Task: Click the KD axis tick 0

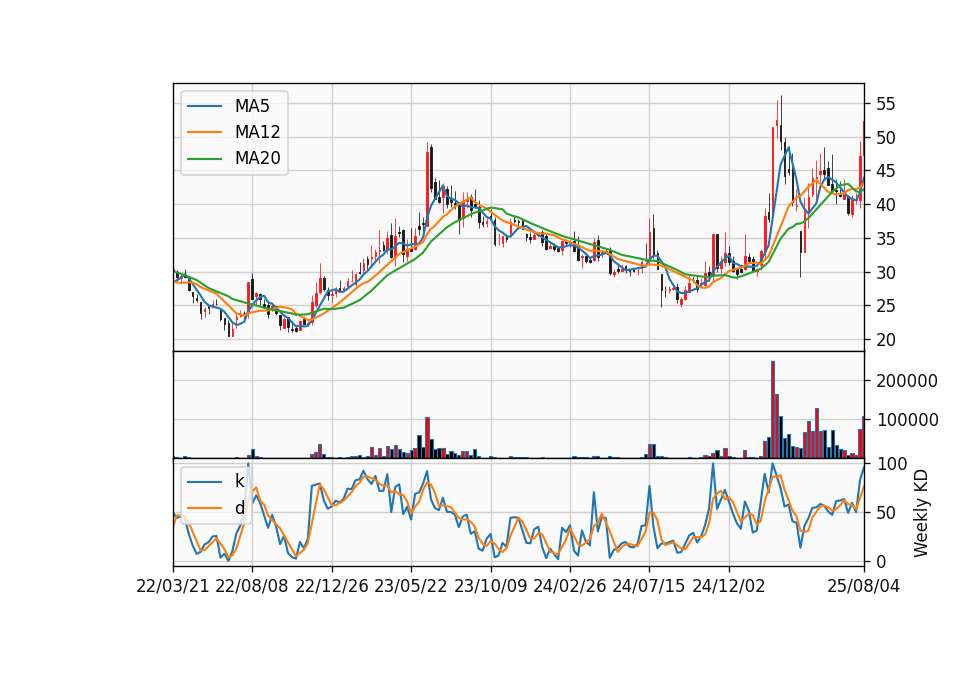Action: (x=881, y=561)
